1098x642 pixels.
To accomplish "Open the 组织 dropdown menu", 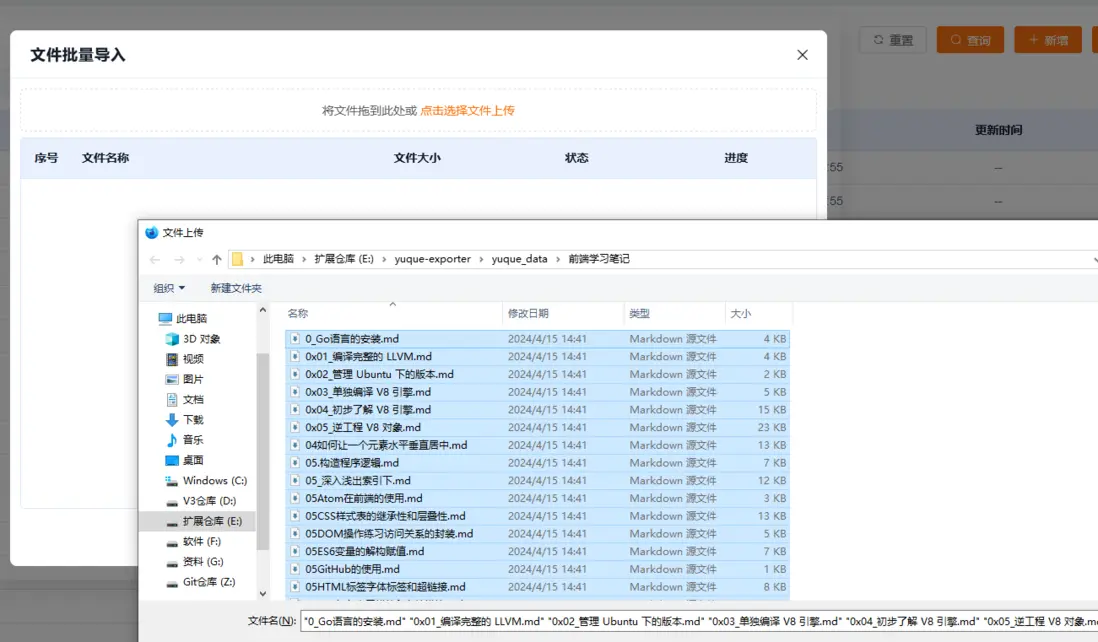I will point(168,288).
